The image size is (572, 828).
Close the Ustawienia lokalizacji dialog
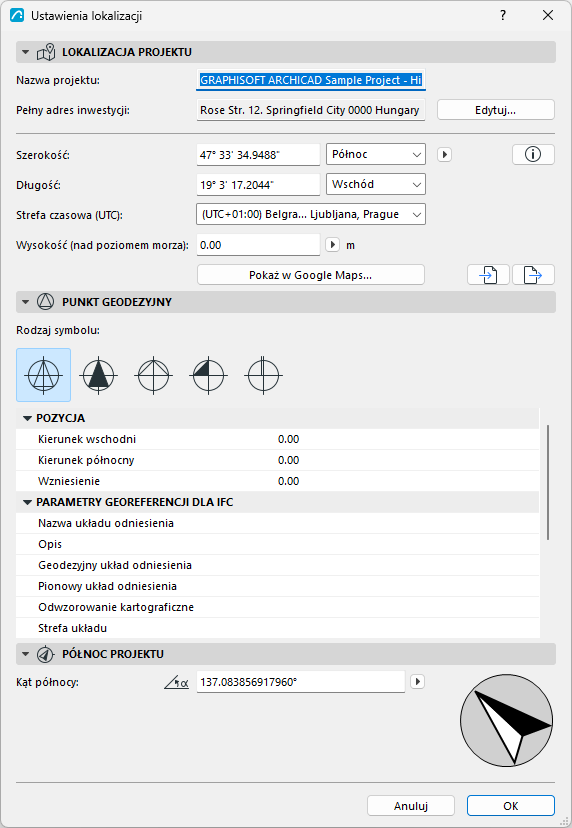tap(548, 15)
